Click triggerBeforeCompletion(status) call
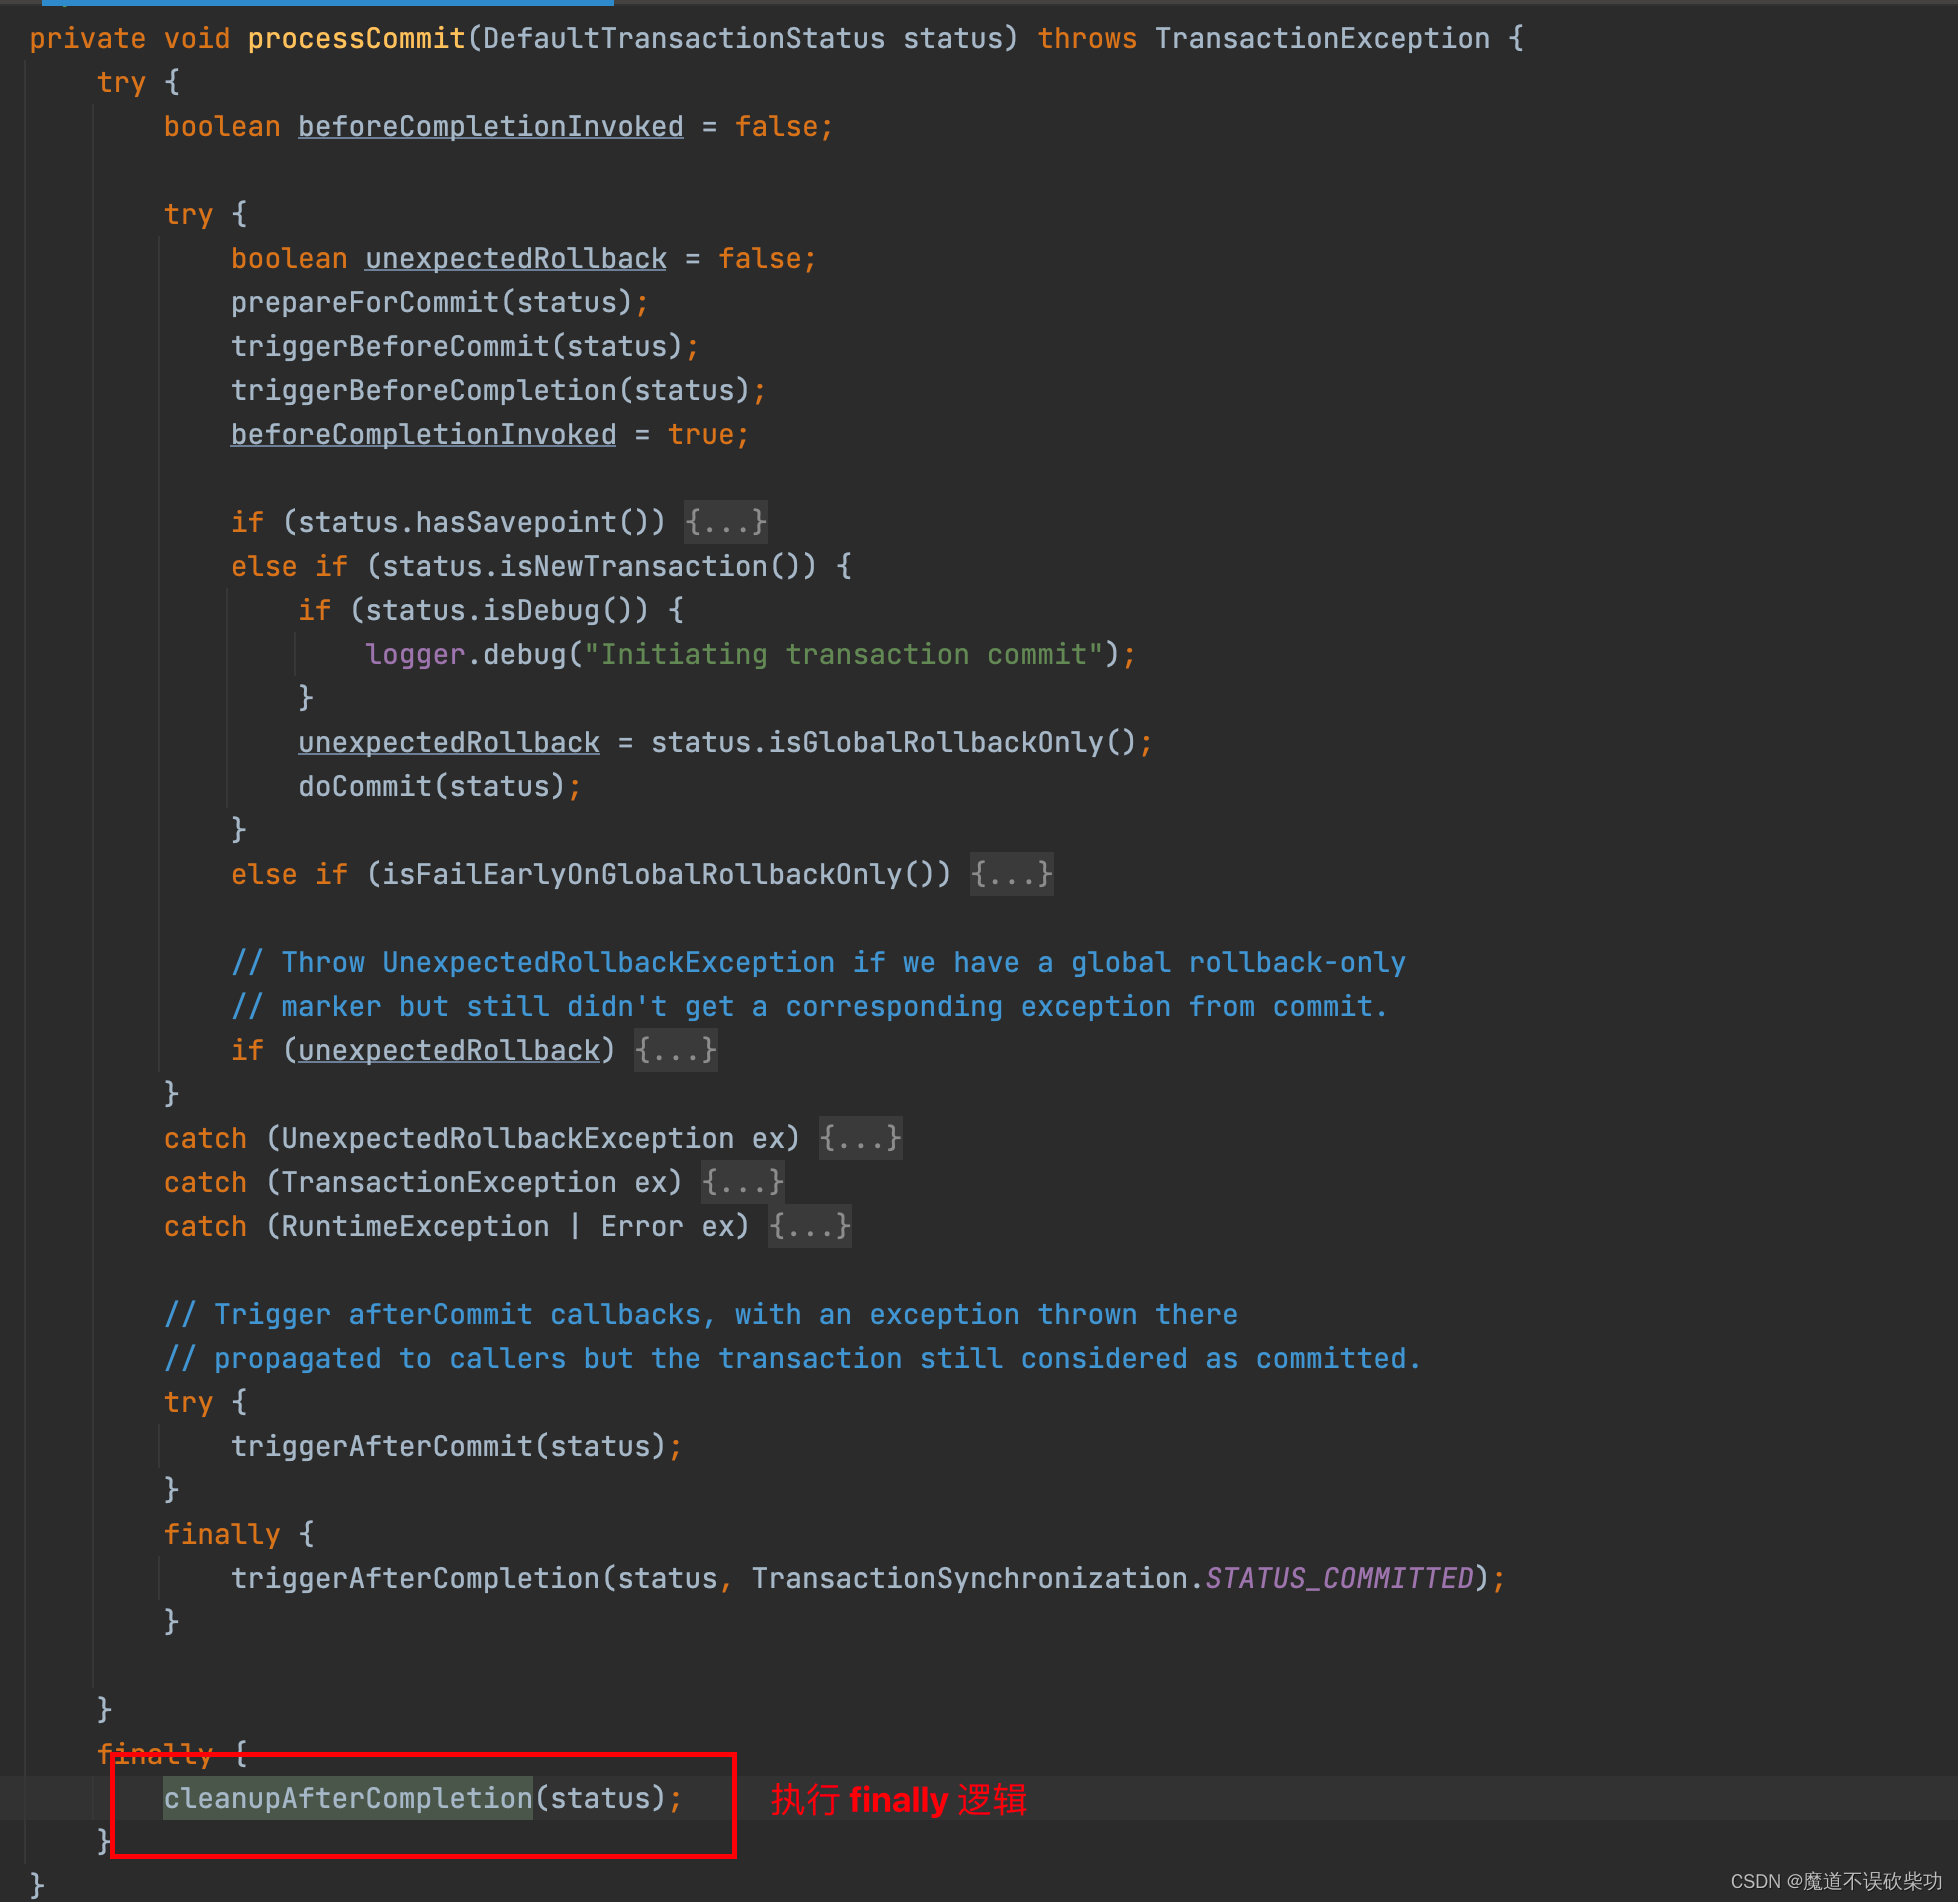Viewport: 1958px width, 1902px height. [x=498, y=390]
